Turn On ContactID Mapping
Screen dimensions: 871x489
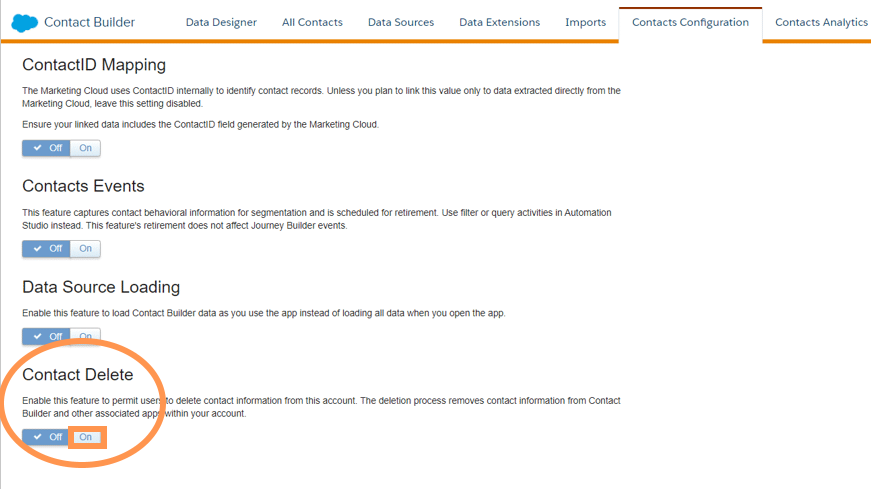coord(85,148)
